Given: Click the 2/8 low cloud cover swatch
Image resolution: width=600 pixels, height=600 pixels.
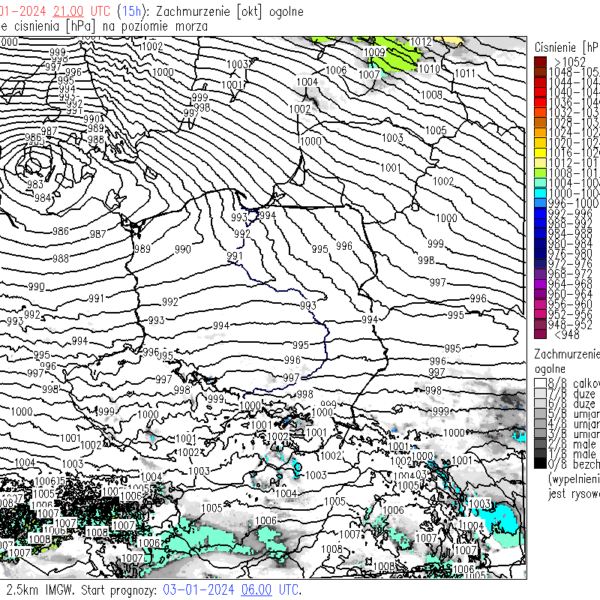Looking at the screenshot, I should coord(540,444).
